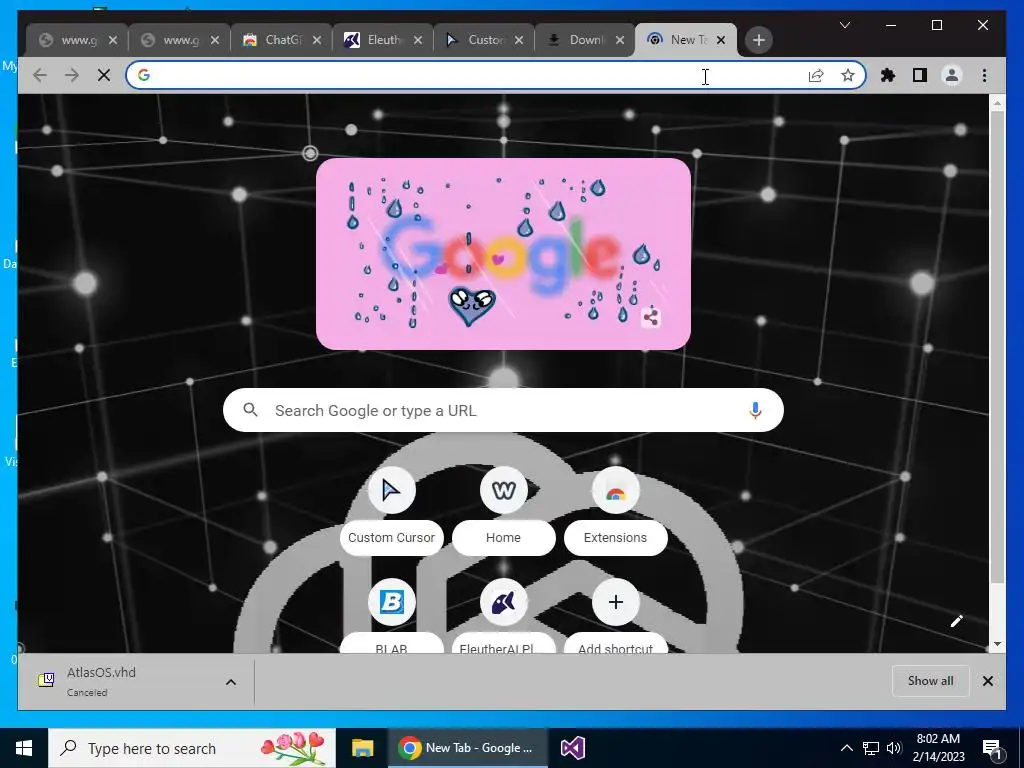Open the Home shortcut
The width and height of the screenshot is (1024, 768).
pyautogui.click(x=504, y=509)
